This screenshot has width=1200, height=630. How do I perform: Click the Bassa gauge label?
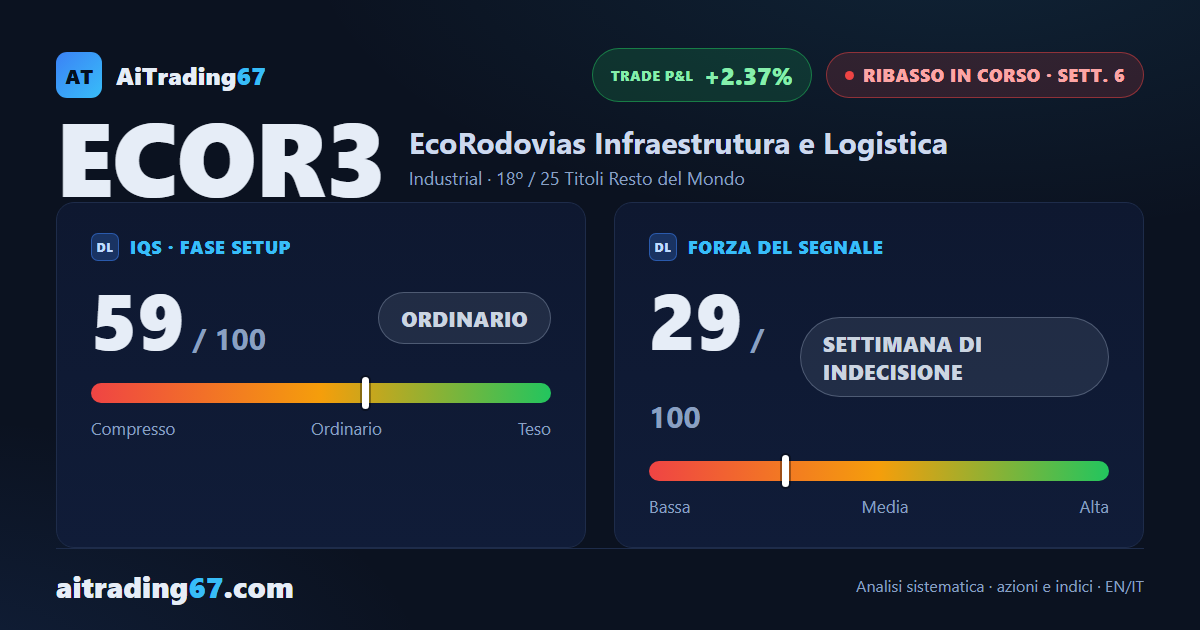tap(669, 507)
